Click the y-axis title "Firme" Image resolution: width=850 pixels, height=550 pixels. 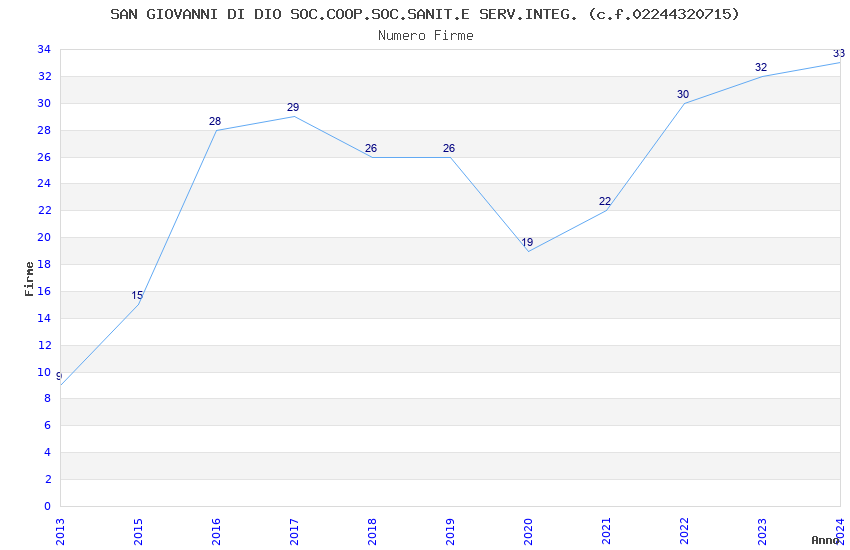point(29,279)
